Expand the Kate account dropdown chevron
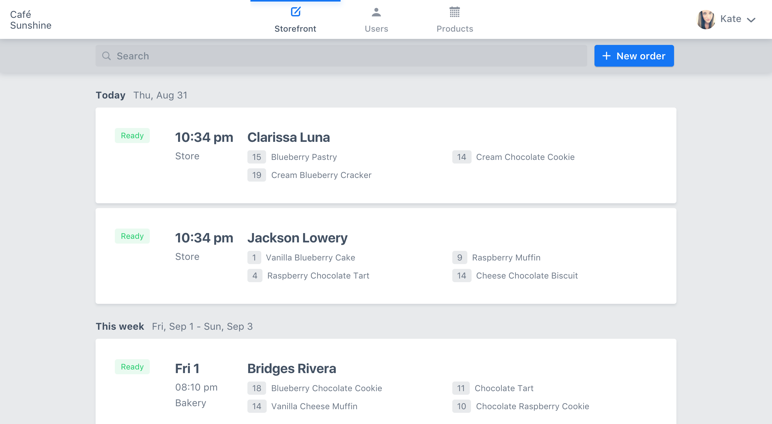This screenshot has width=772, height=424. [x=751, y=20]
